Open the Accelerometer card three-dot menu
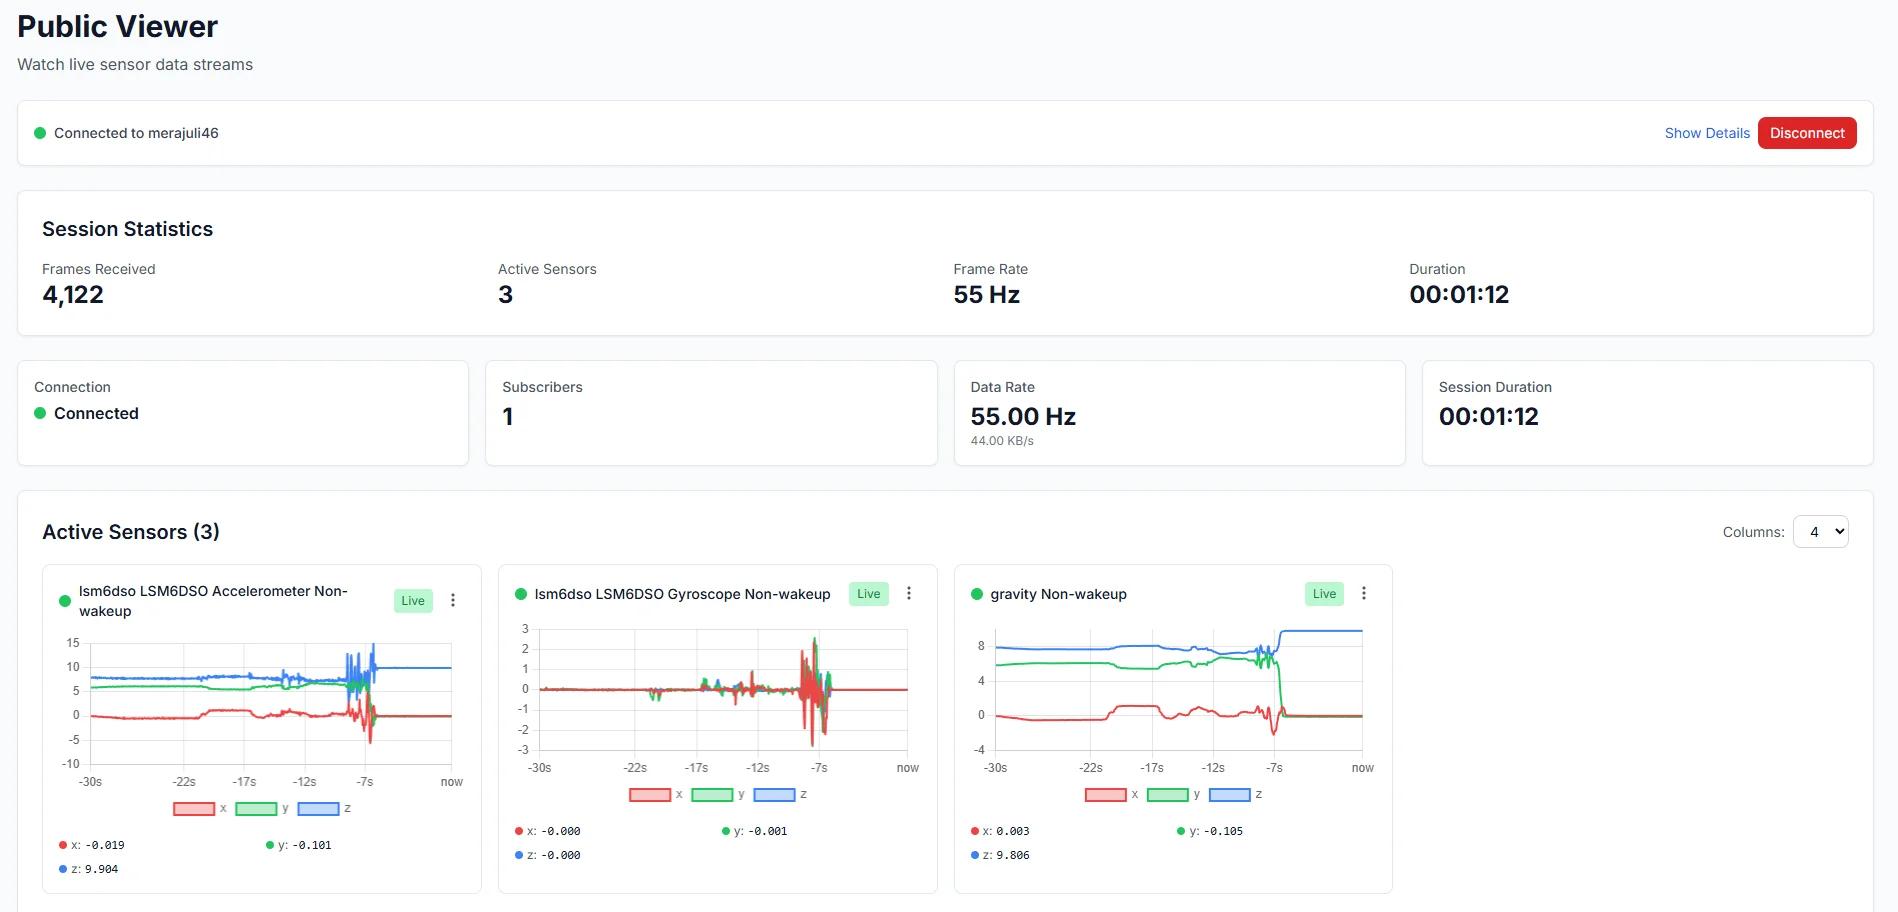The width and height of the screenshot is (1898, 912). point(453,600)
